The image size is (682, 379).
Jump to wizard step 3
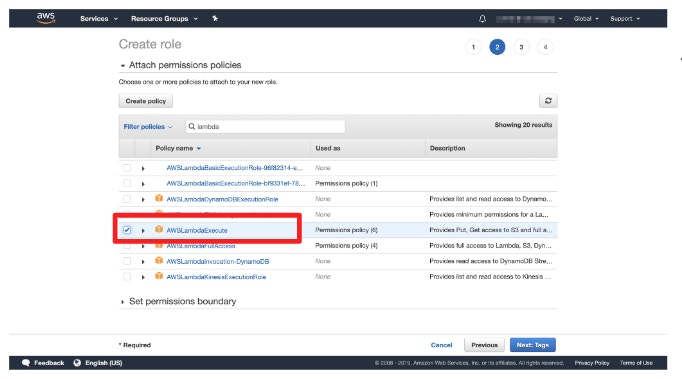(x=521, y=47)
